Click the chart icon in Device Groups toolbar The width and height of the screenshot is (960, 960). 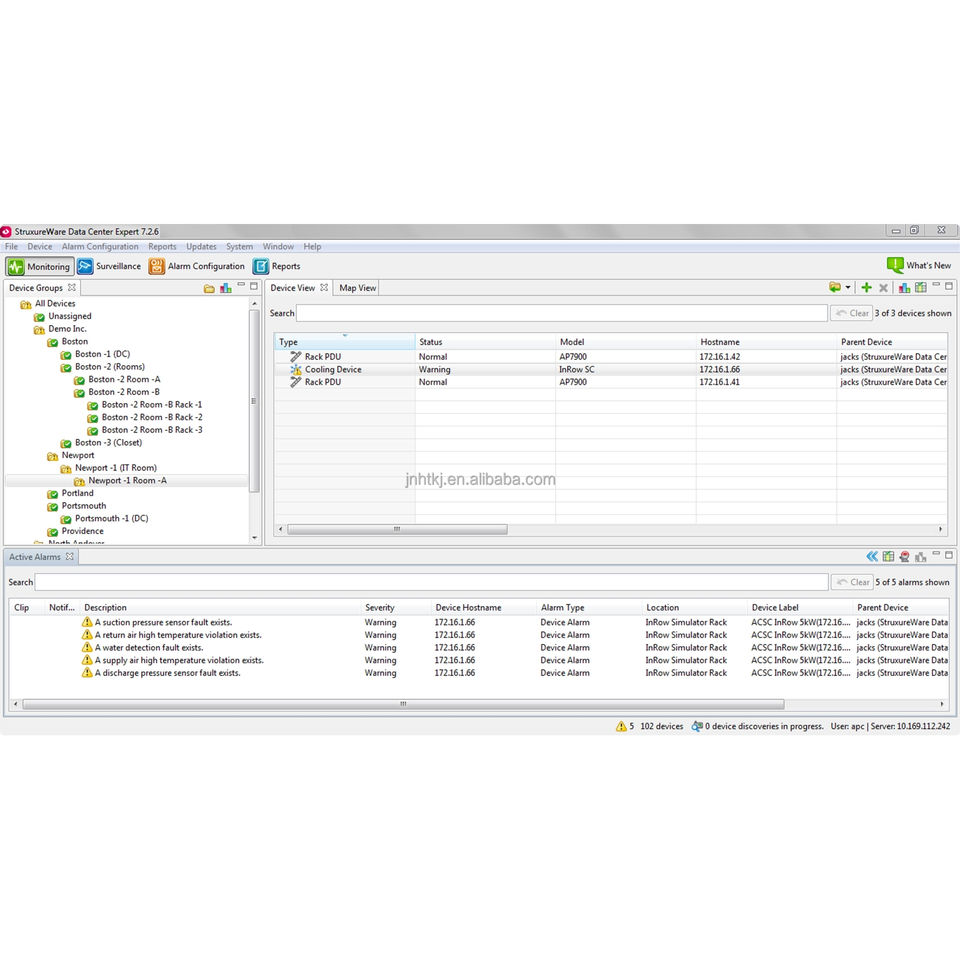(x=226, y=288)
